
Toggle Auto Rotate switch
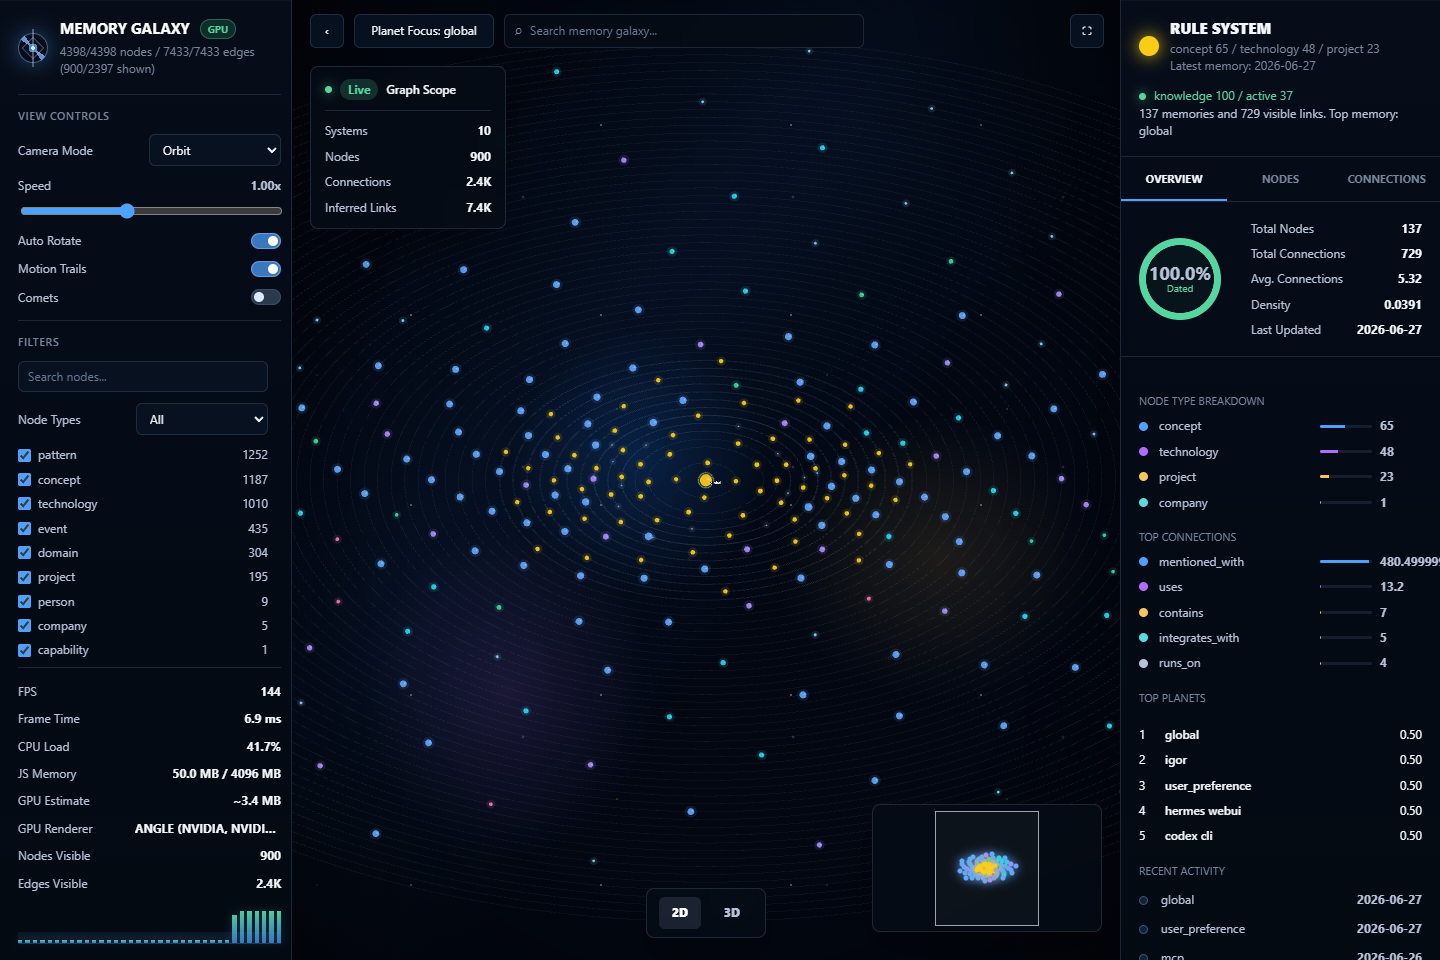pos(266,241)
